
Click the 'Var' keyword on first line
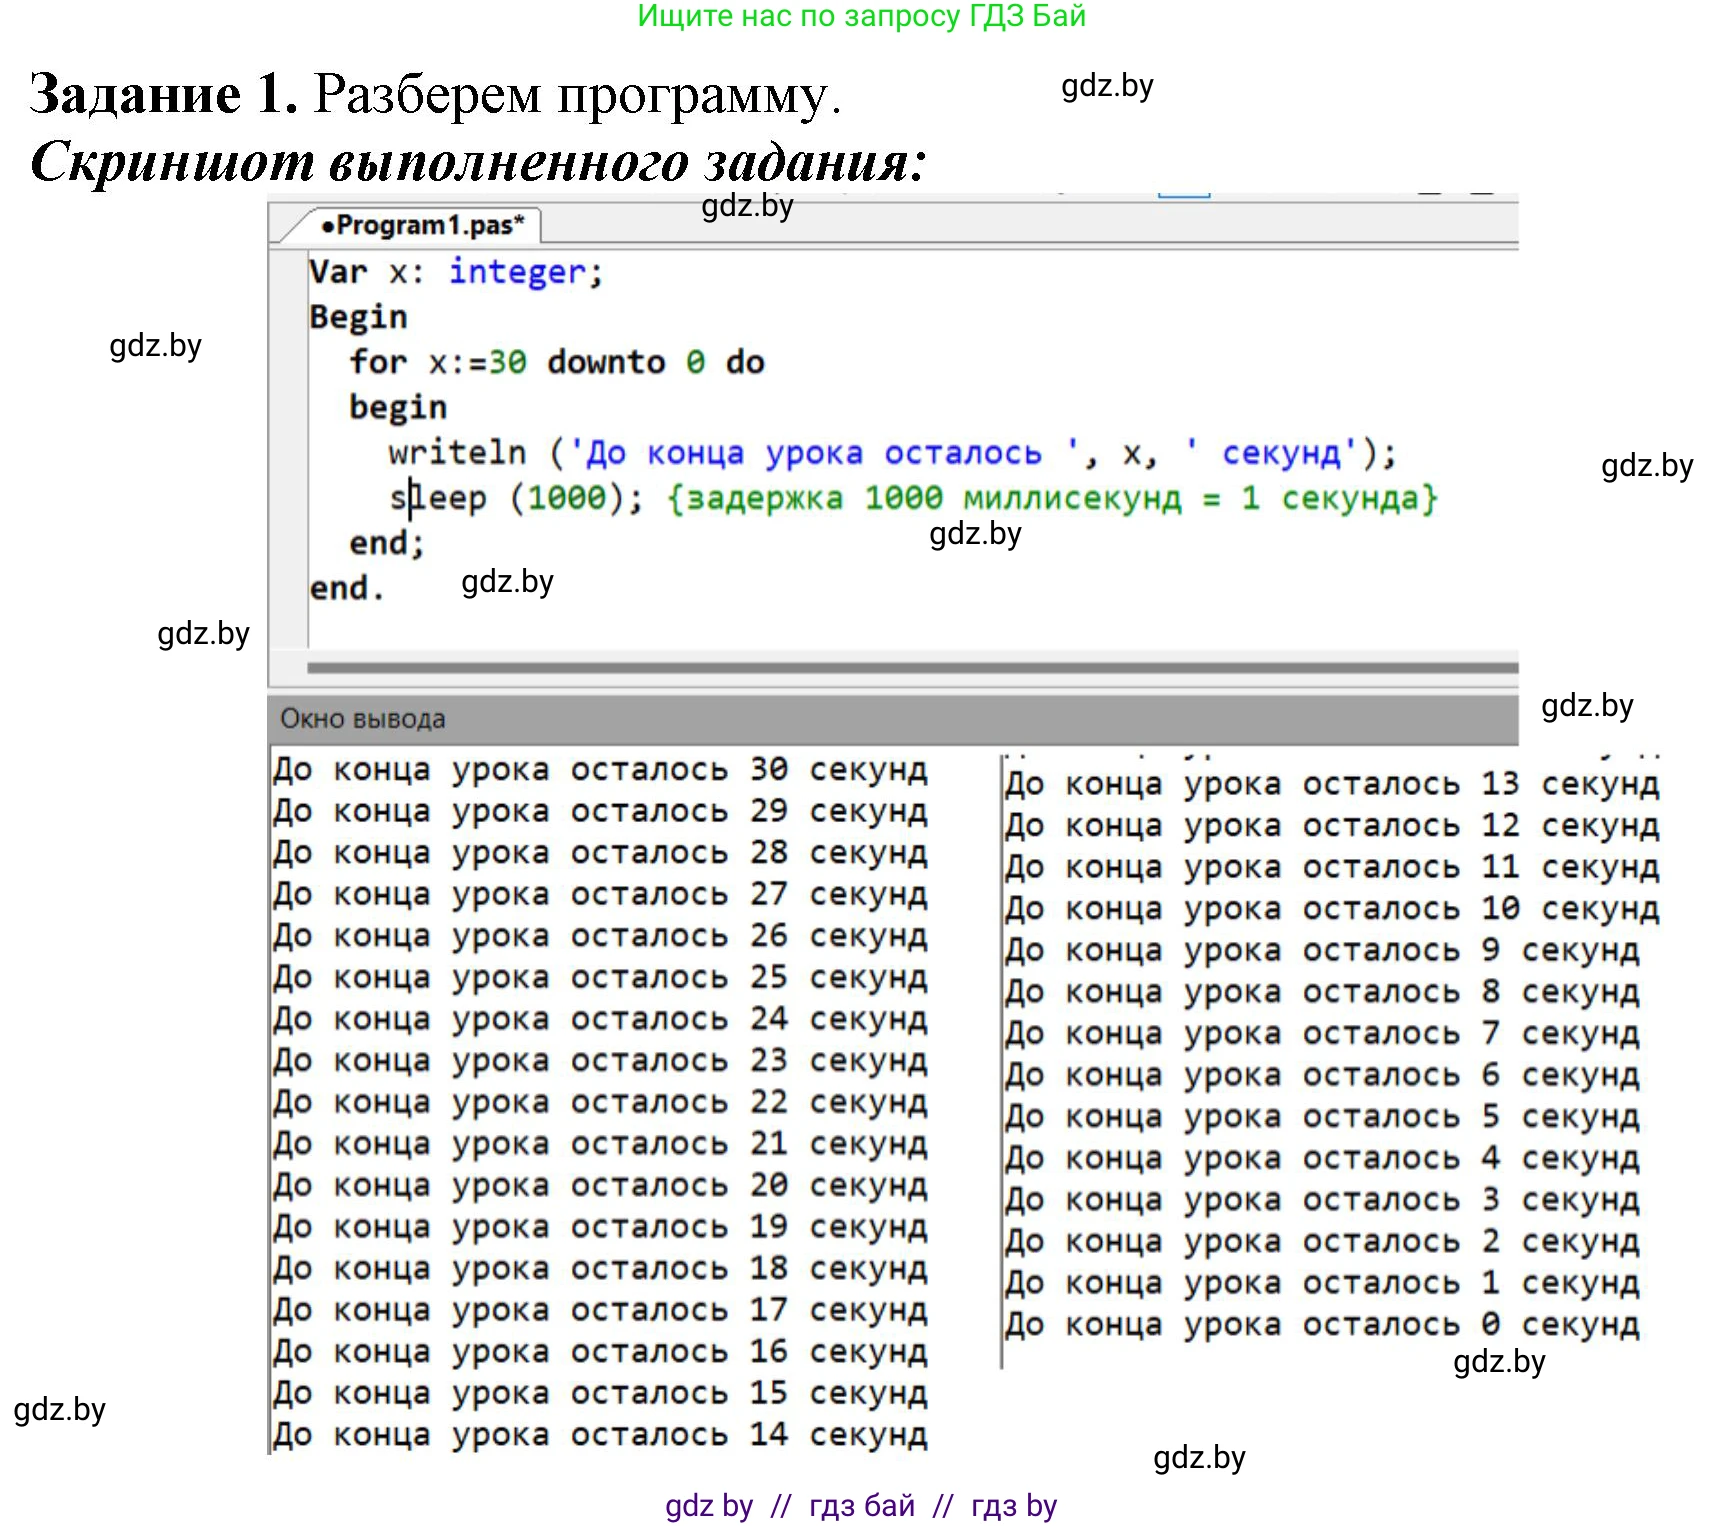[x=337, y=272]
